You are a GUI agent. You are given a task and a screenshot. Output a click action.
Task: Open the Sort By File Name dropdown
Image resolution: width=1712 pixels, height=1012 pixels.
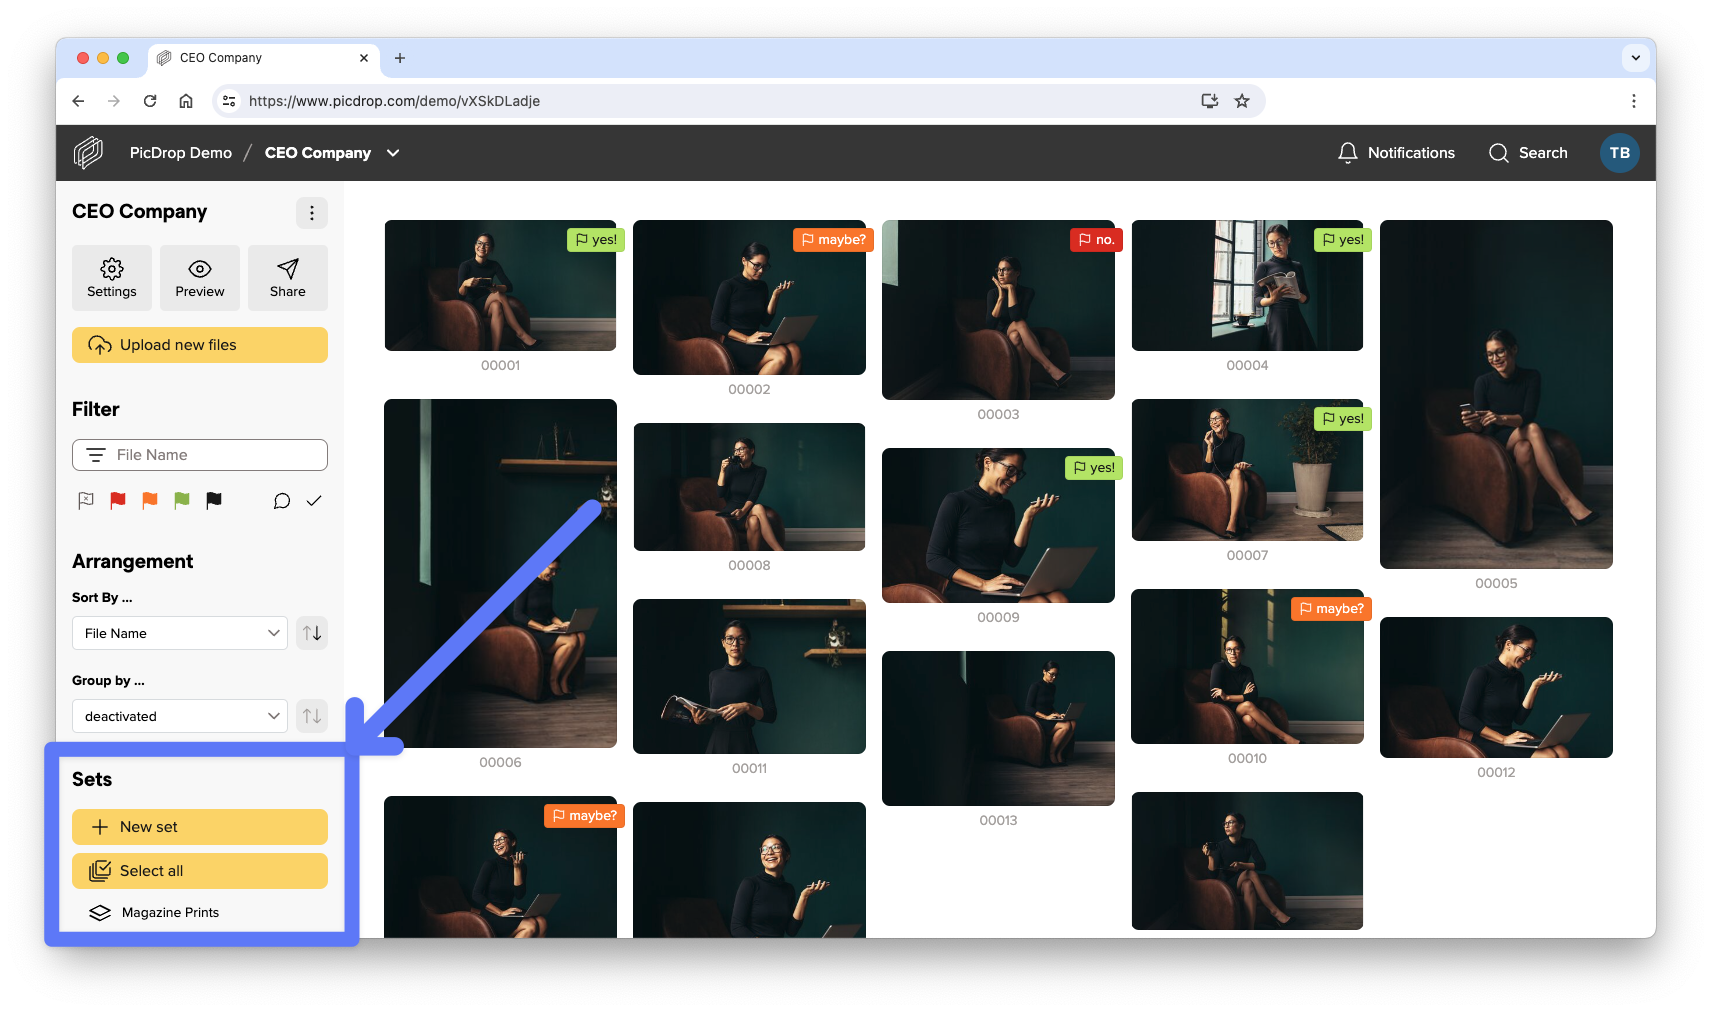(x=180, y=633)
